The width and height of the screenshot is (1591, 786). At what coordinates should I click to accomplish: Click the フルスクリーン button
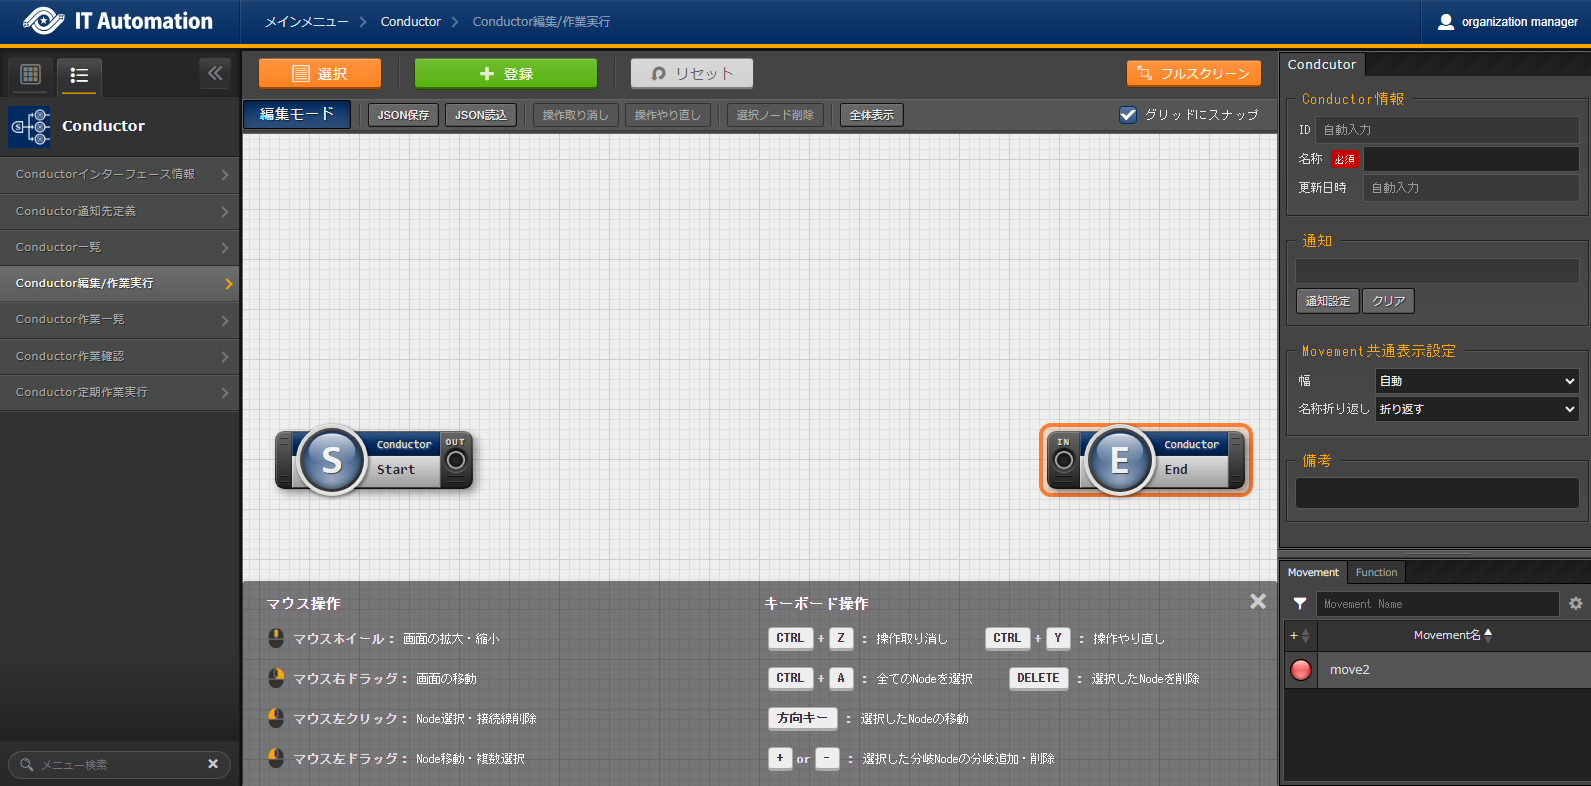pos(1193,74)
